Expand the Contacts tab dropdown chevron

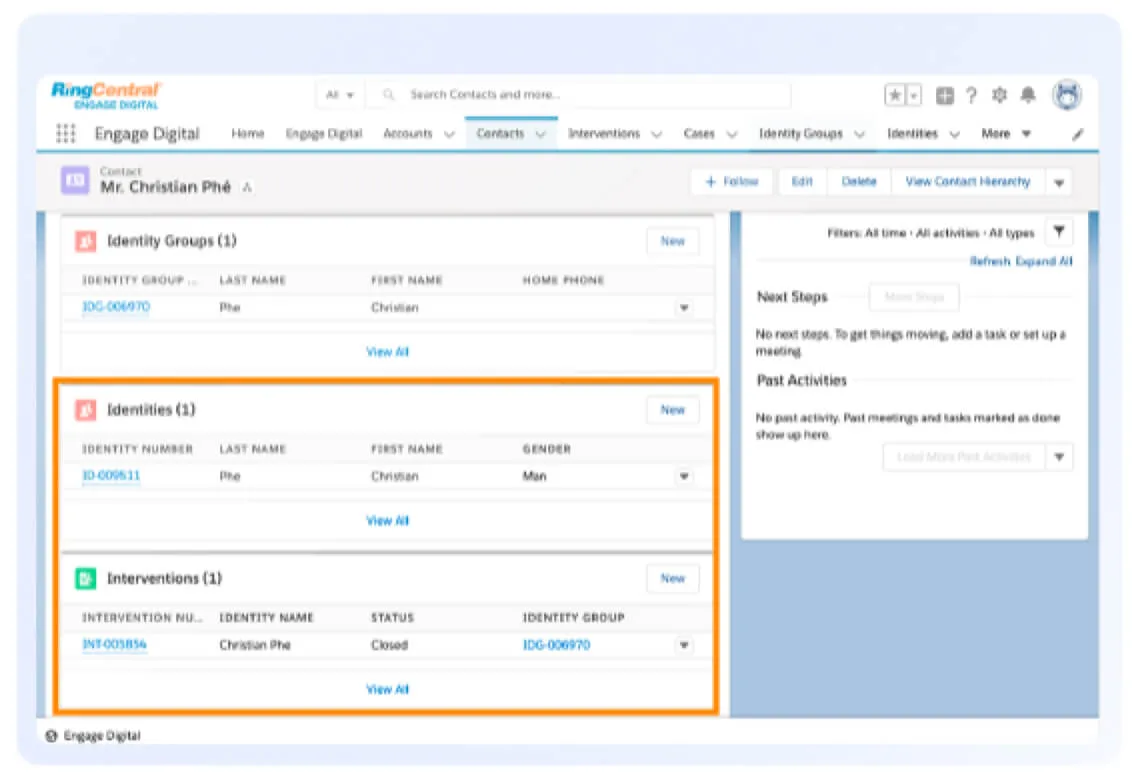[541, 134]
